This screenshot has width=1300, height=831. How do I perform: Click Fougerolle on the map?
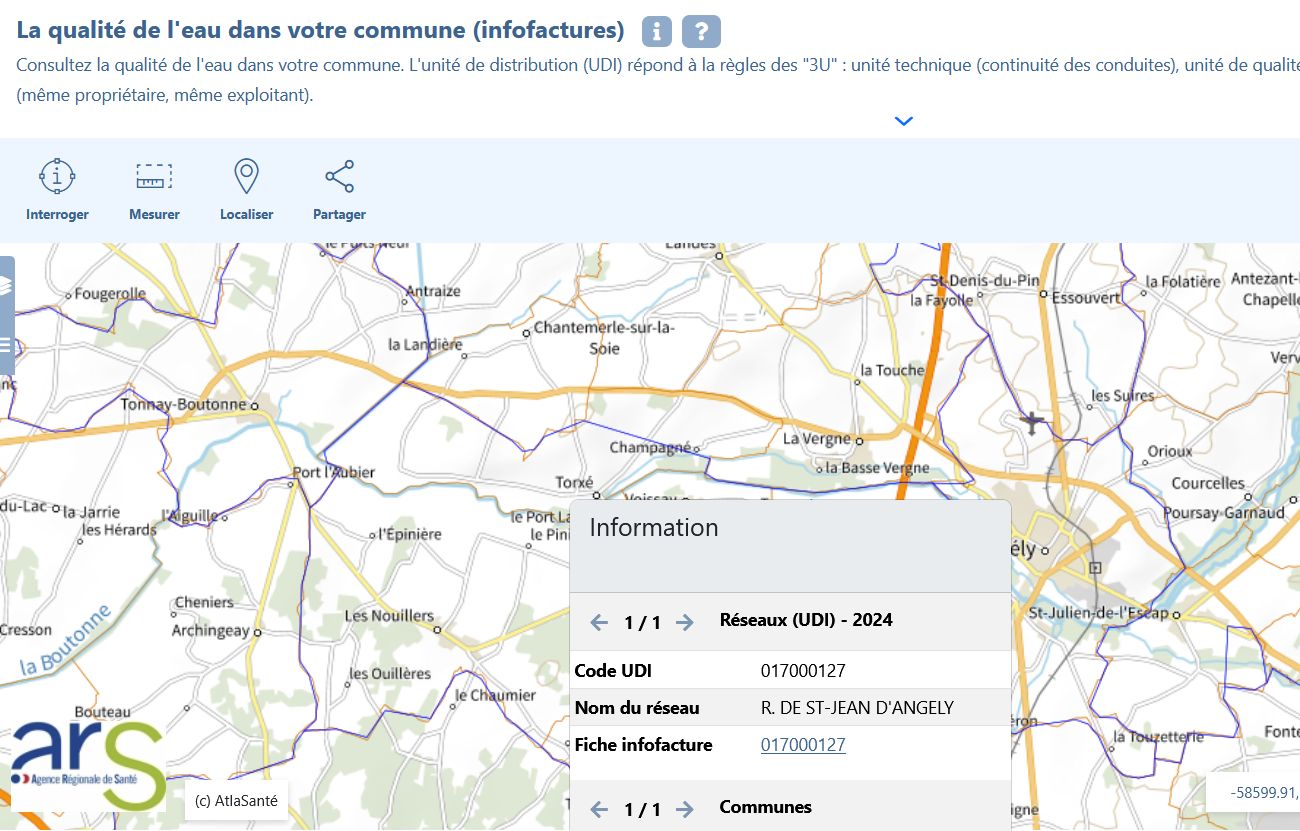click(x=110, y=294)
